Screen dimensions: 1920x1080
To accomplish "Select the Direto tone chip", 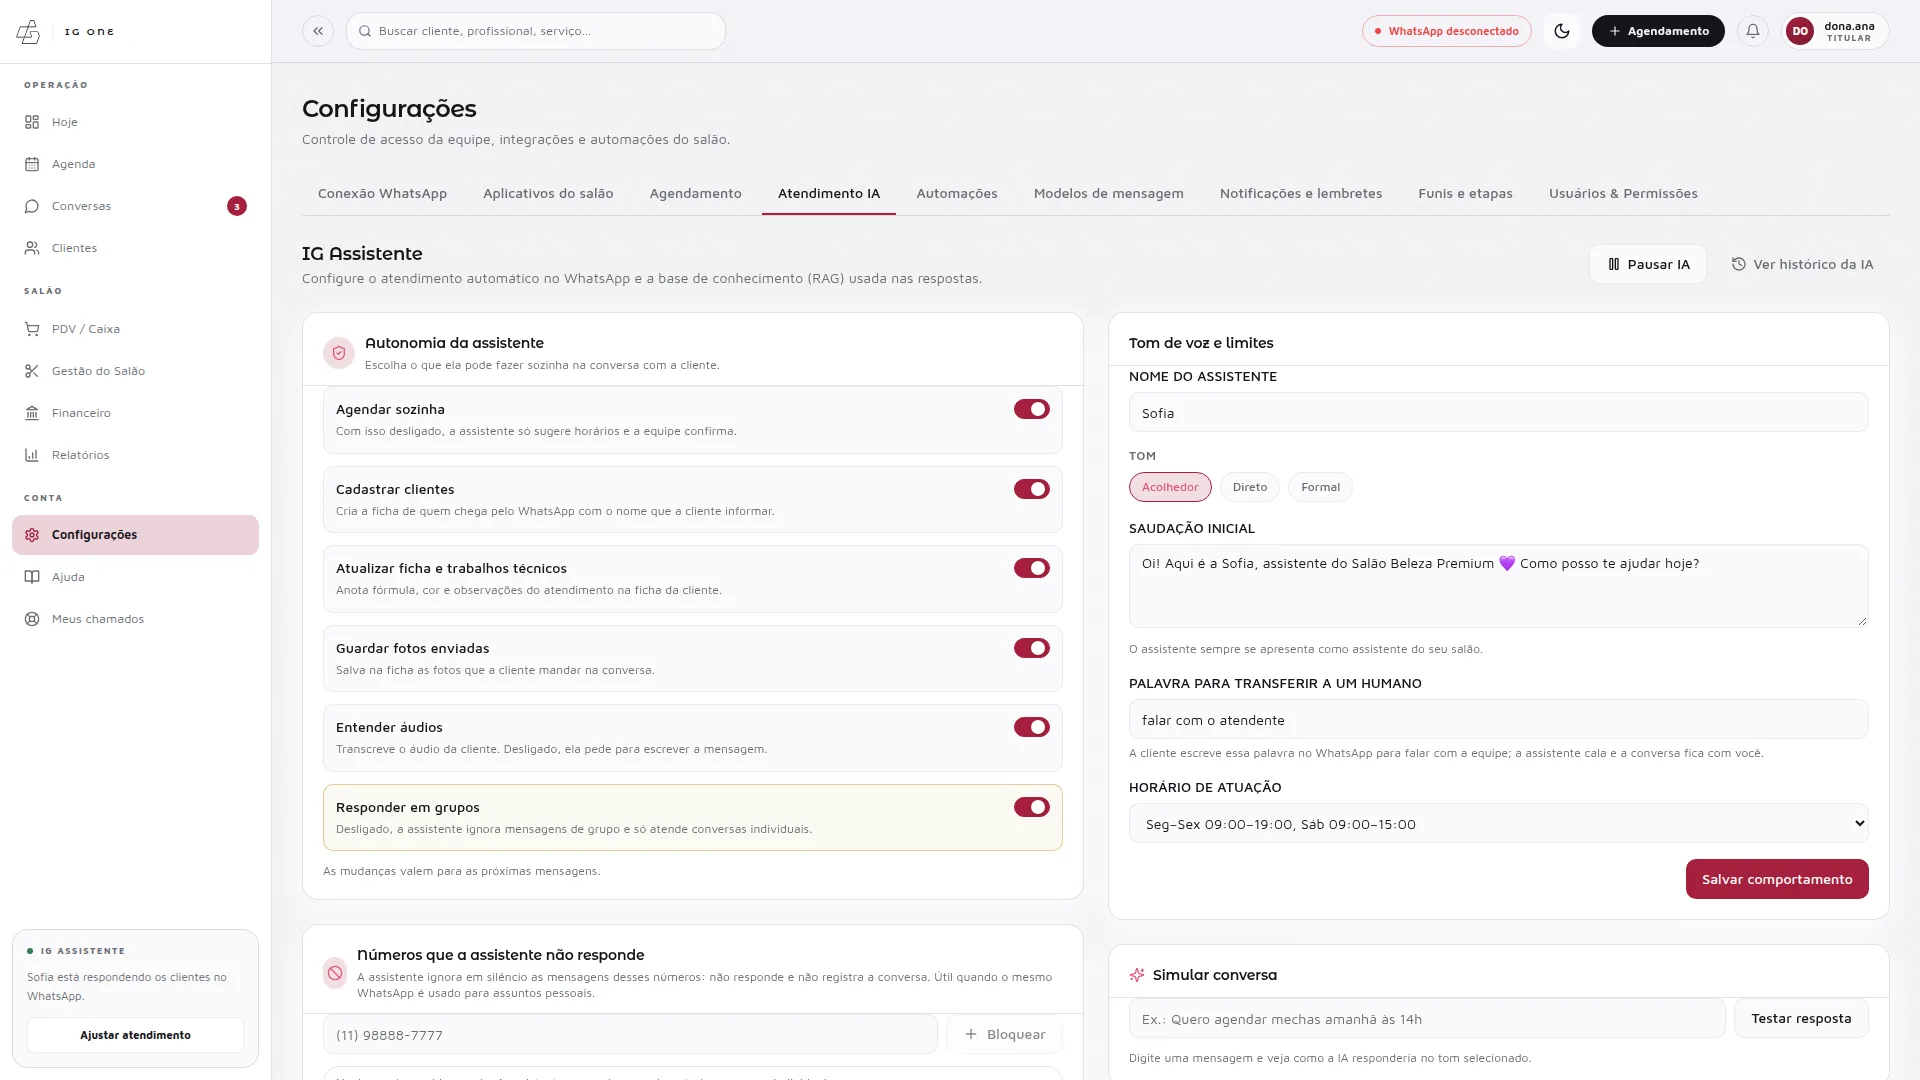I will pos(1249,487).
